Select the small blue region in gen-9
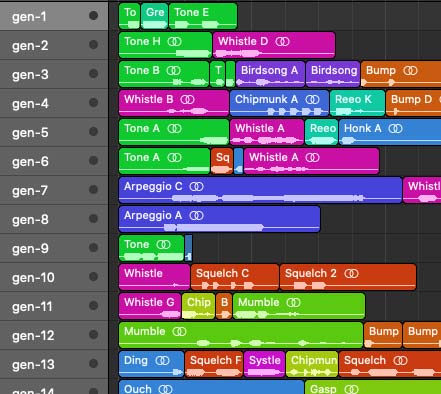This screenshot has width=441, height=394. click(188, 248)
